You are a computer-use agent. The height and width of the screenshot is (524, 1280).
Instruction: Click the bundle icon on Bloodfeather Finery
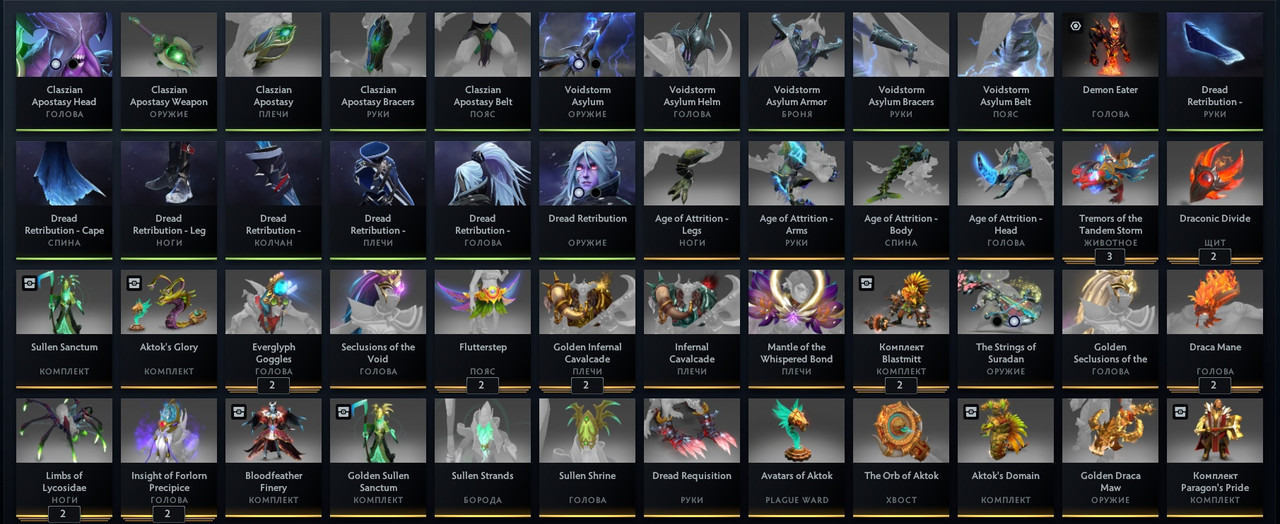click(238, 411)
